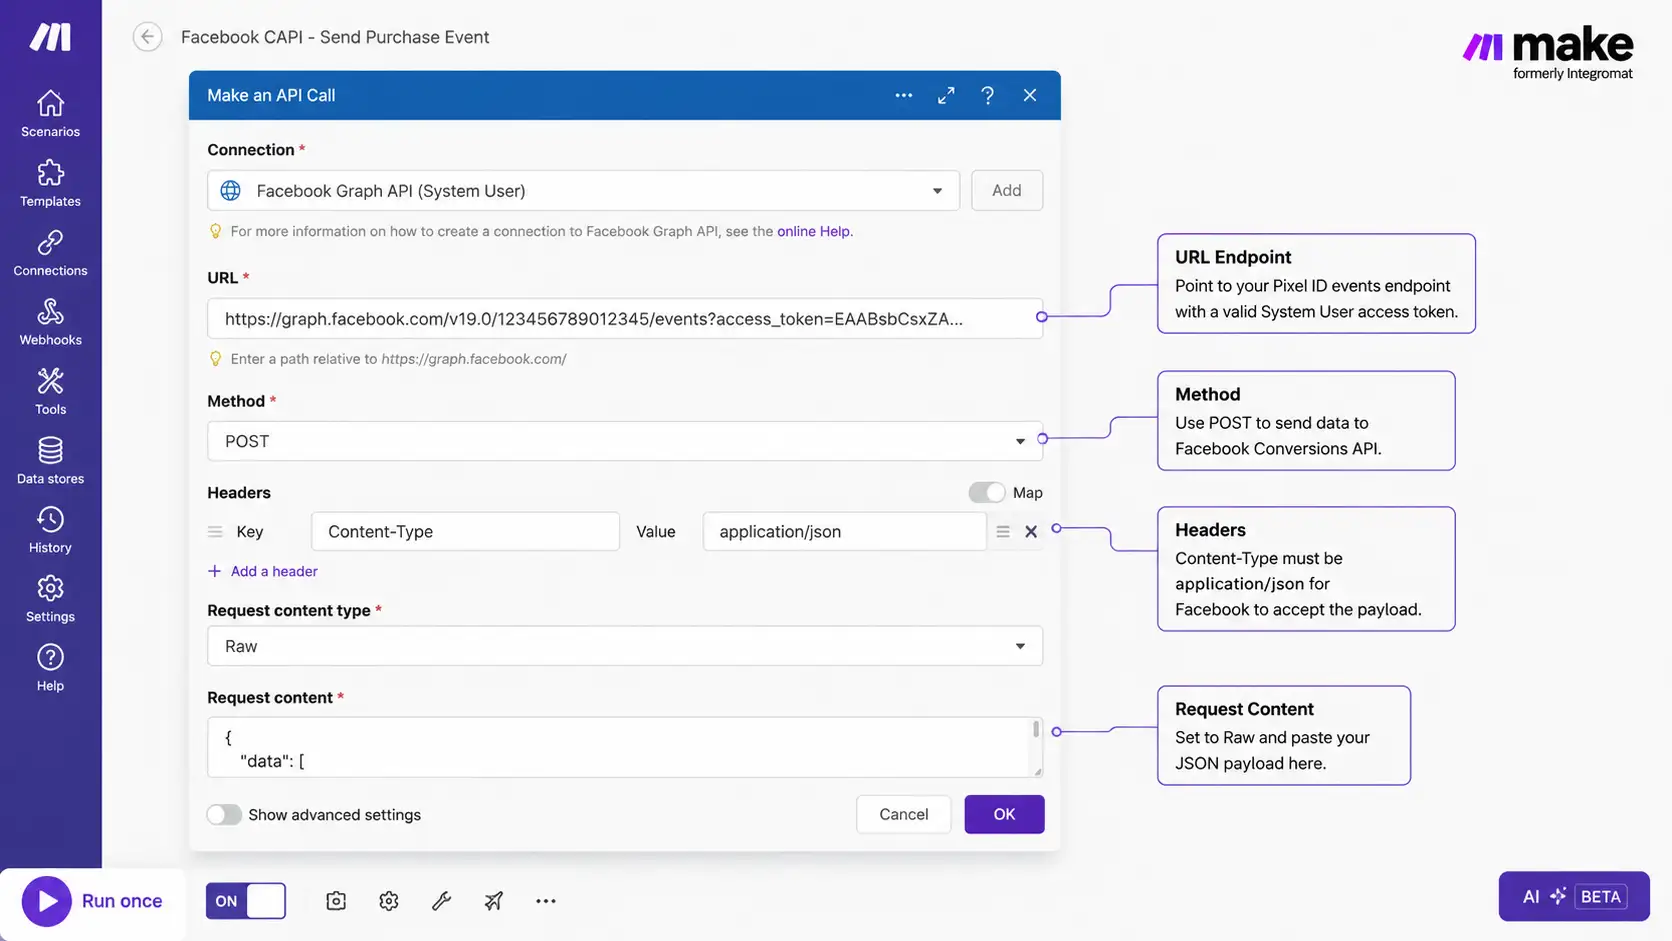This screenshot has width=1672, height=941.
Task: Follow the online Help link
Action: pyautogui.click(x=813, y=231)
